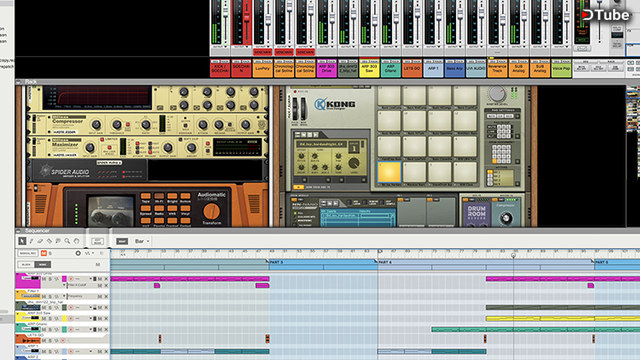Collapse the LETS GO track

coord(17,336)
